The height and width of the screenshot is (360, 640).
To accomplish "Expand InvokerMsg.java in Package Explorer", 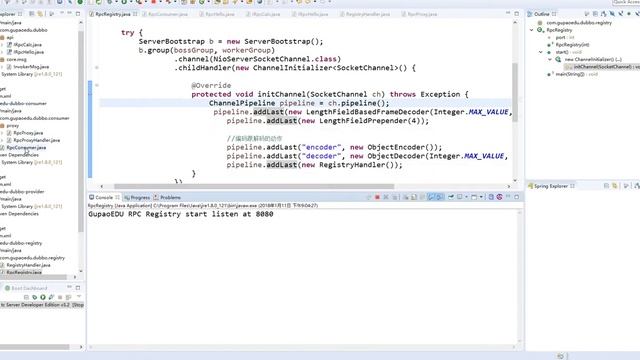I will point(2,67).
